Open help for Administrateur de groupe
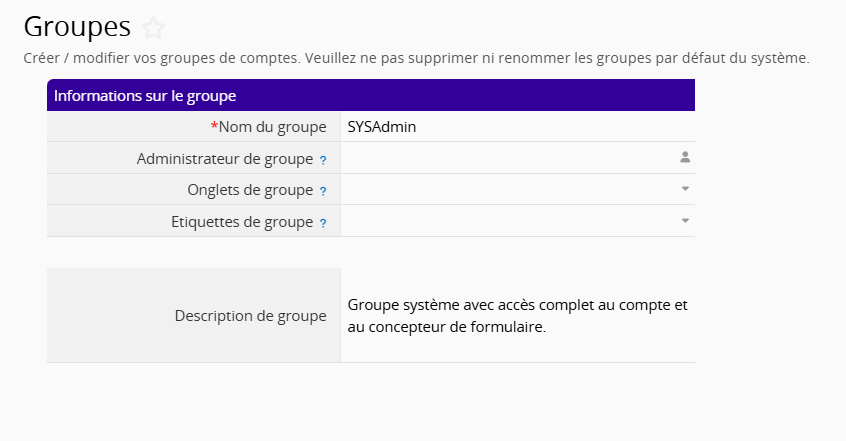The height and width of the screenshot is (441, 846). point(323,160)
